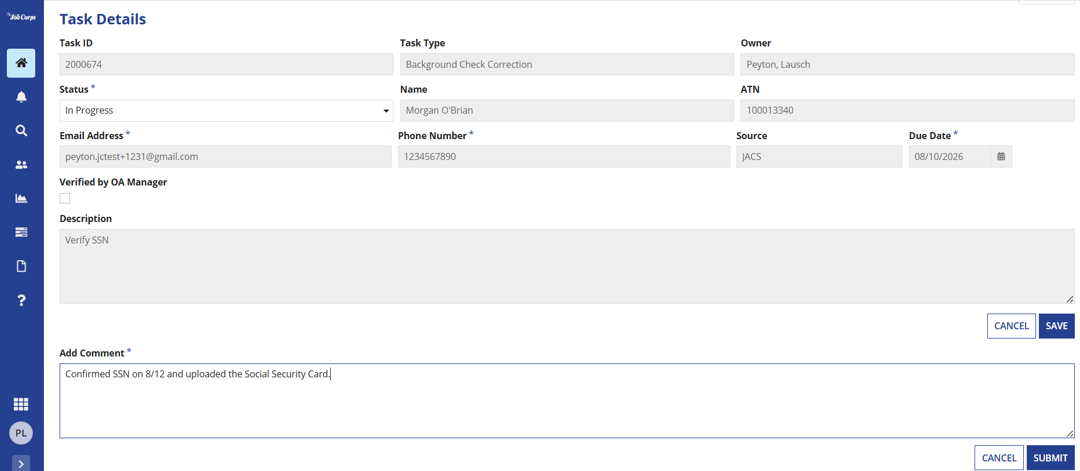Screen dimensions: 1080x471
Task: Open the reports chart sidebar icon
Action: click(21, 198)
